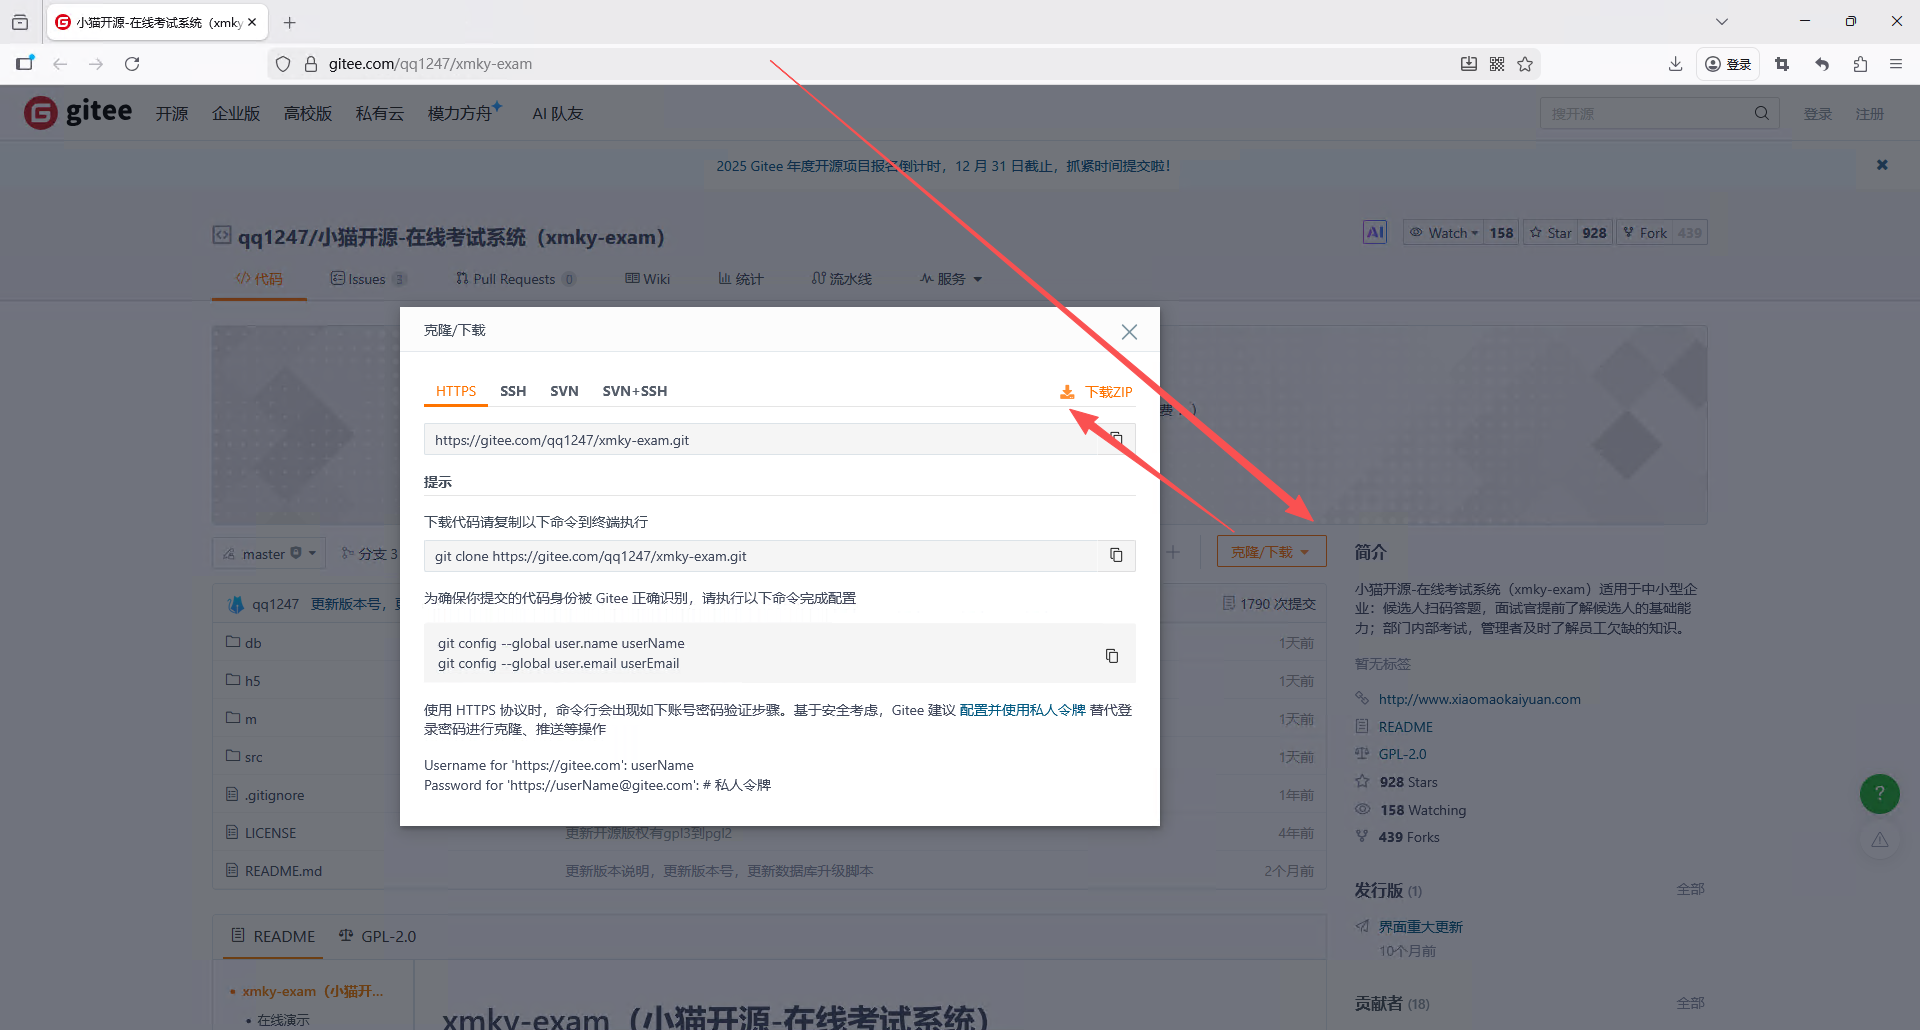1920x1030 pixels.
Task: Click the 配置并使用私人令牌 link
Action: click(1021, 710)
